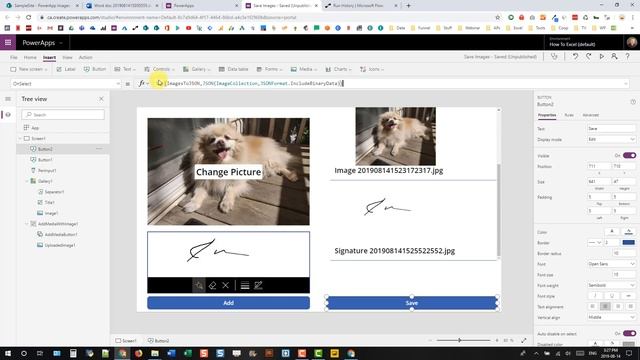Open the help icon next to Button2 properties
The height and width of the screenshot is (360, 640).
[x=633, y=102]
